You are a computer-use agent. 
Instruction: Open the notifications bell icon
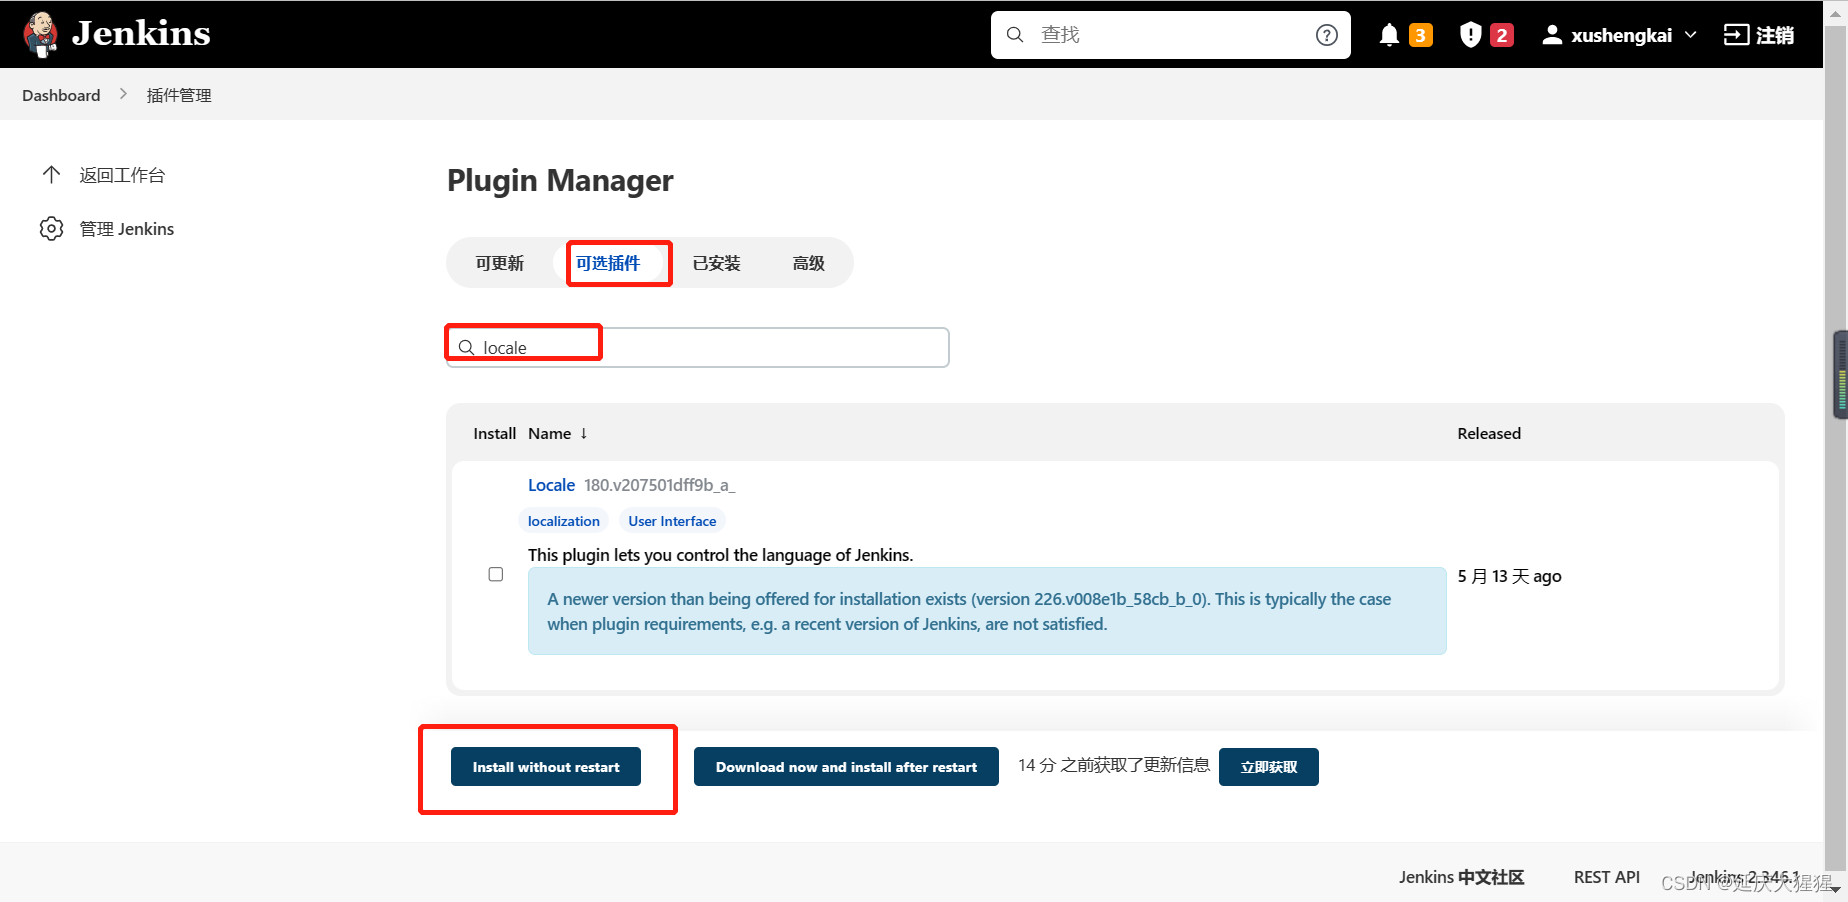pos(1389,35)
